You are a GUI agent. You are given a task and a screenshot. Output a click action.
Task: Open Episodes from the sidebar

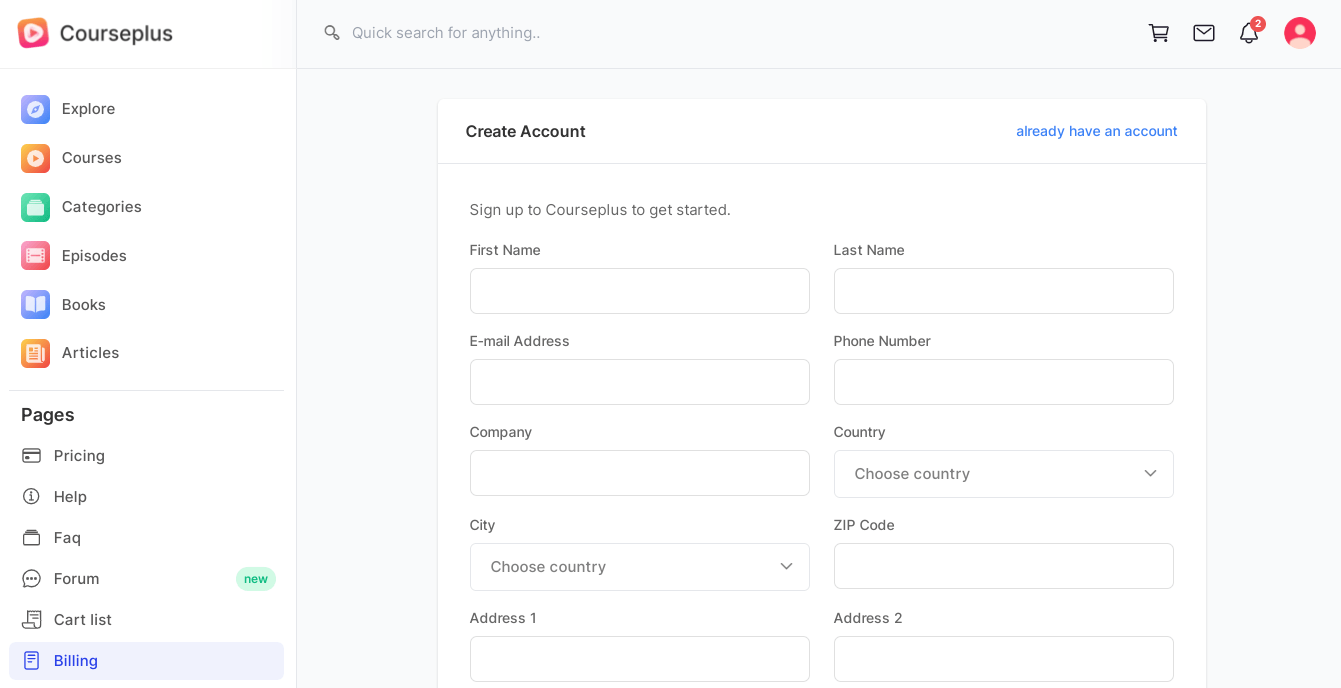click(94, 256)
